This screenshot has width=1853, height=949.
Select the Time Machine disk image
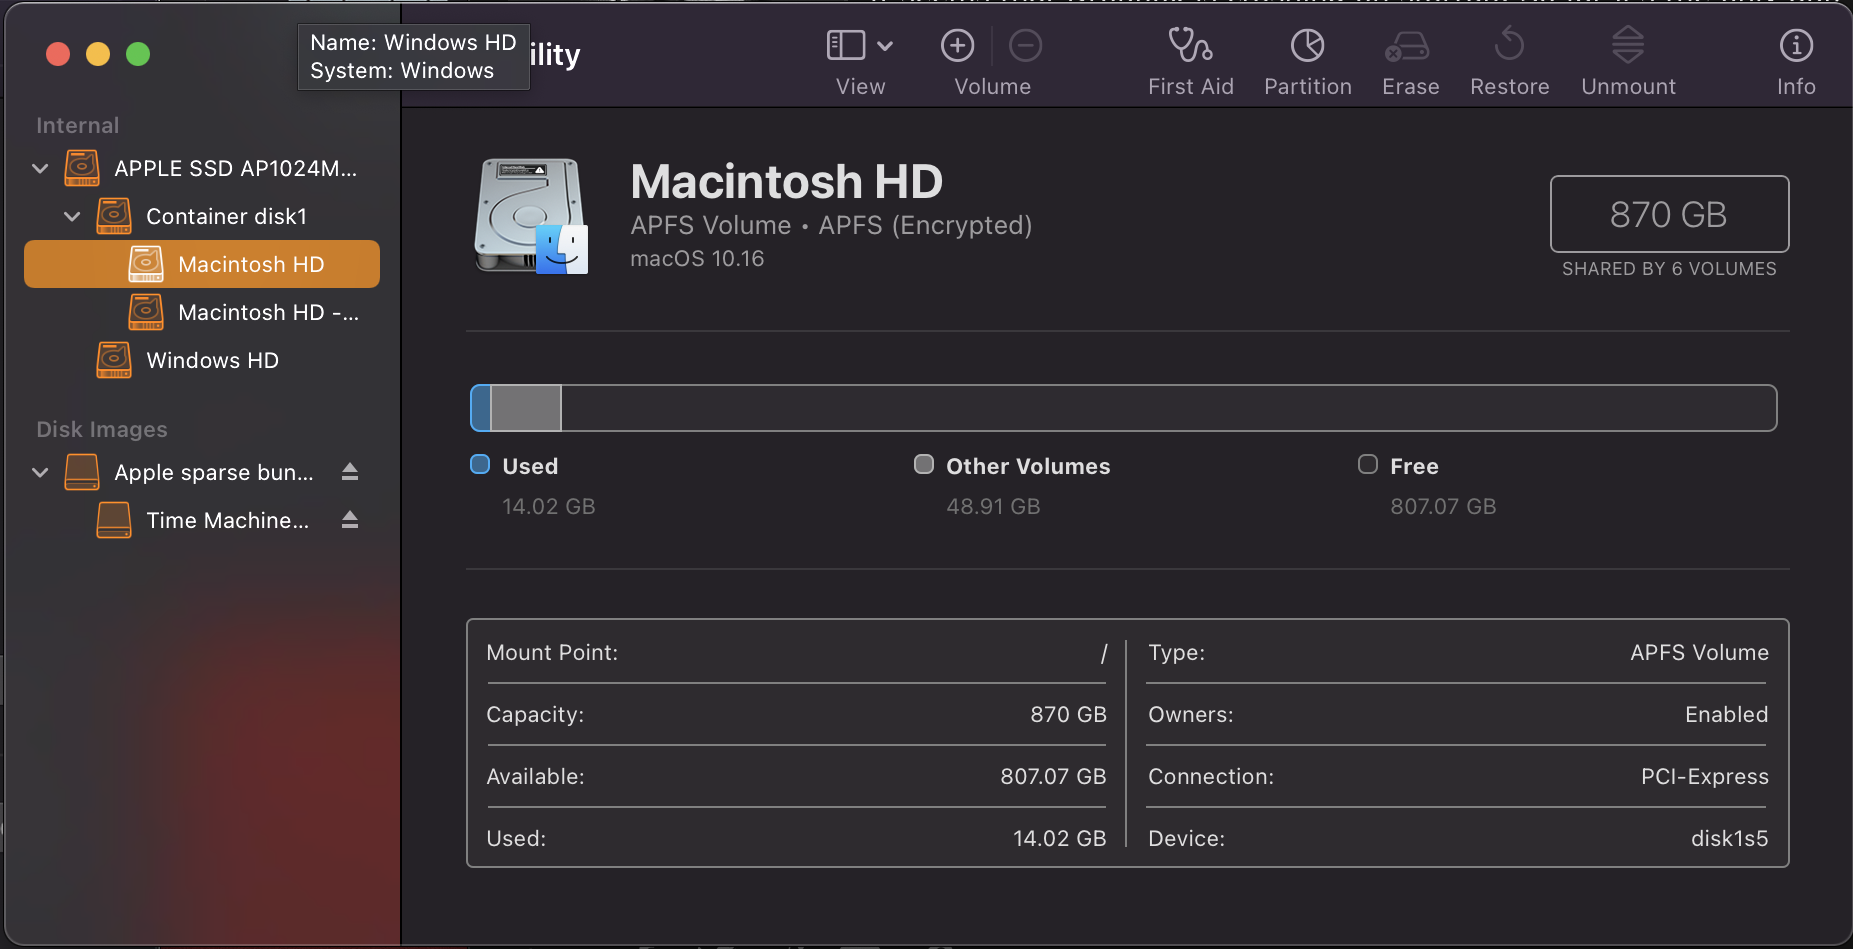tap(227, 520)
